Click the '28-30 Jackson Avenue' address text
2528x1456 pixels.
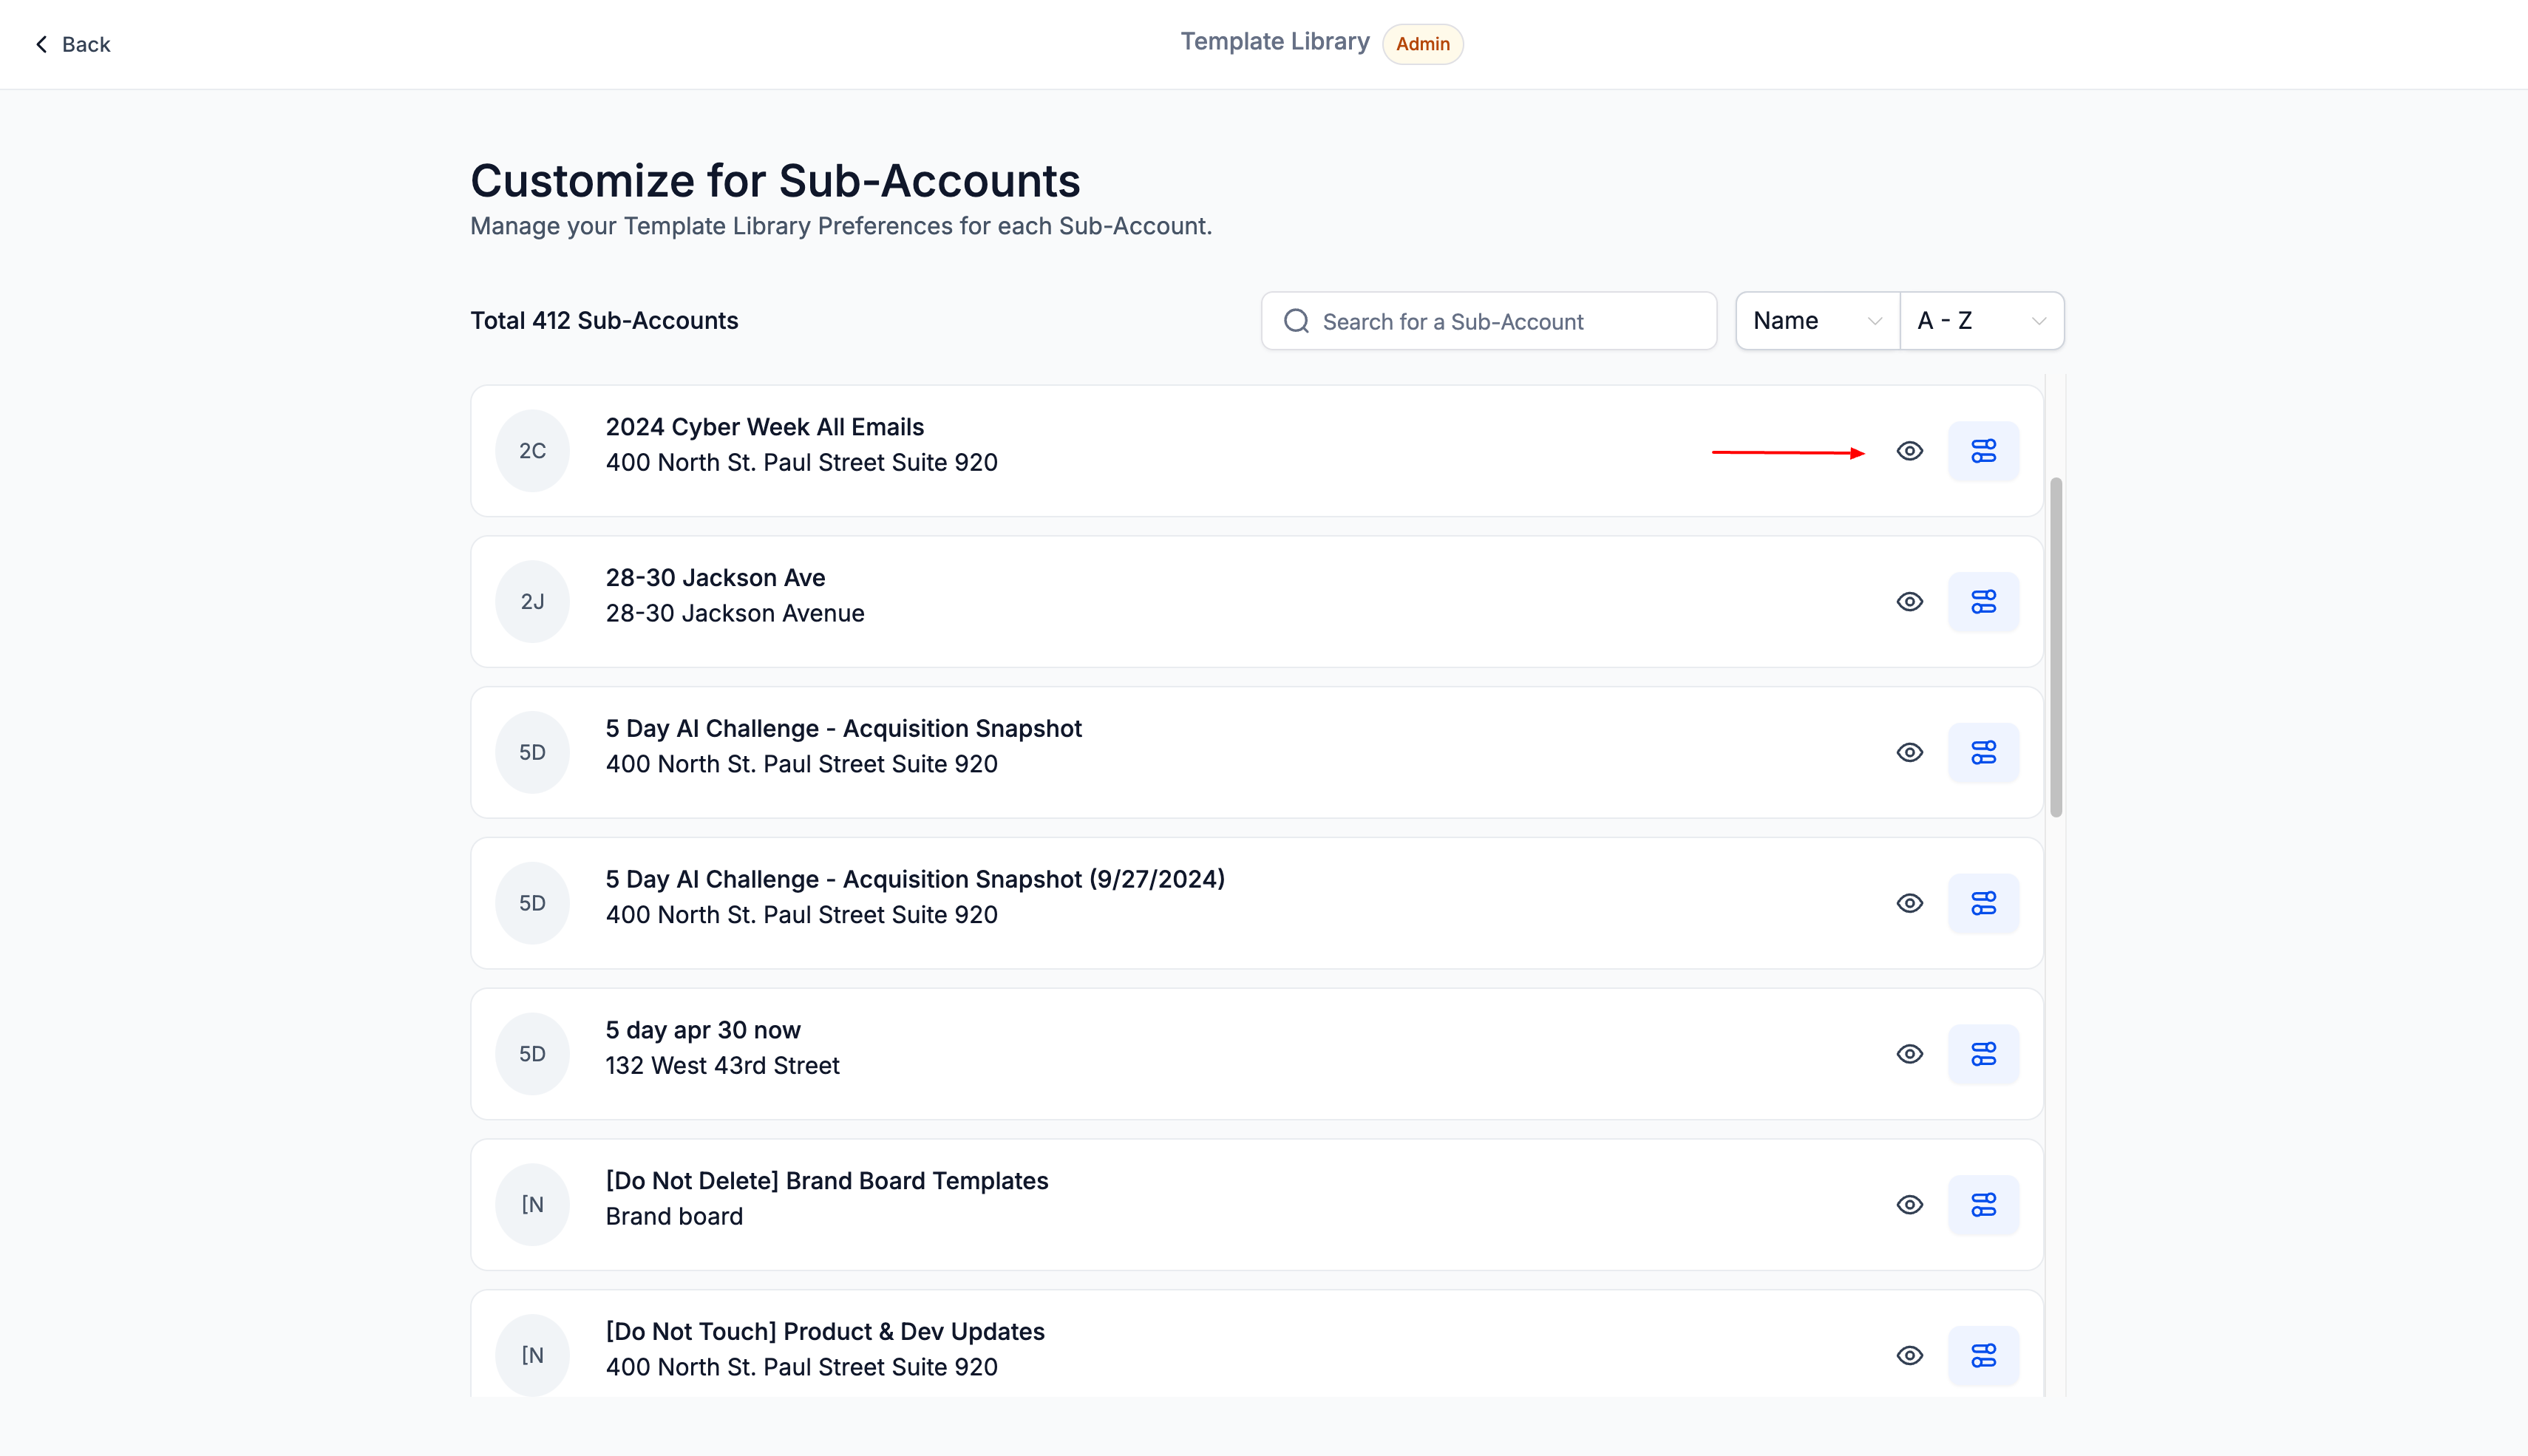click(x=735, y=613)
